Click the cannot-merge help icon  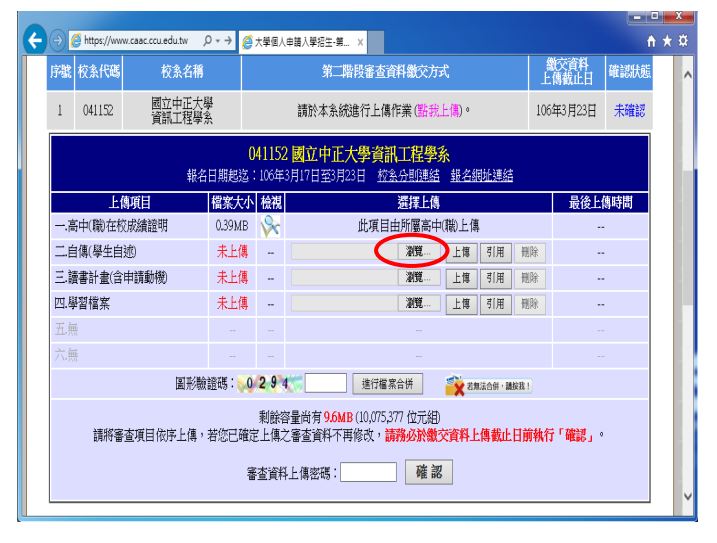[488, 385]
